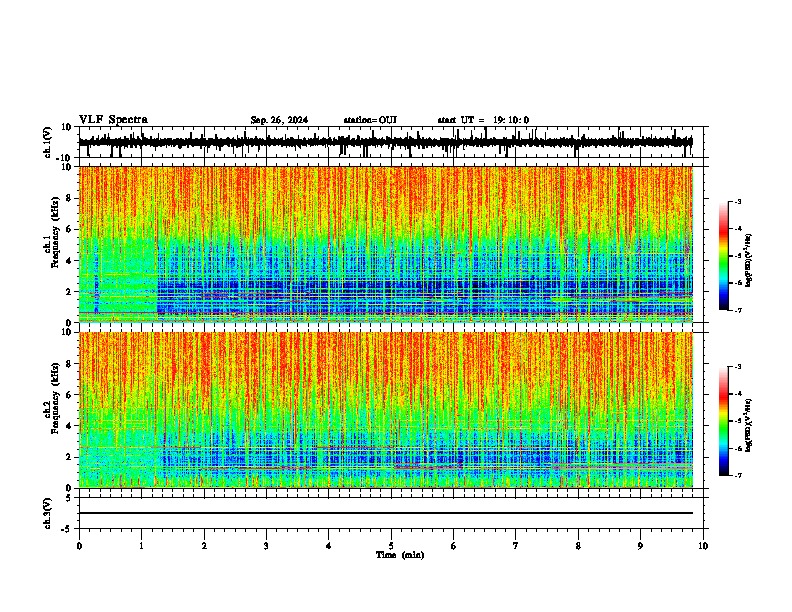Click the date "Sep. 26, 2024" in the header
Screen dimensions: 792x612
(279, 120)
